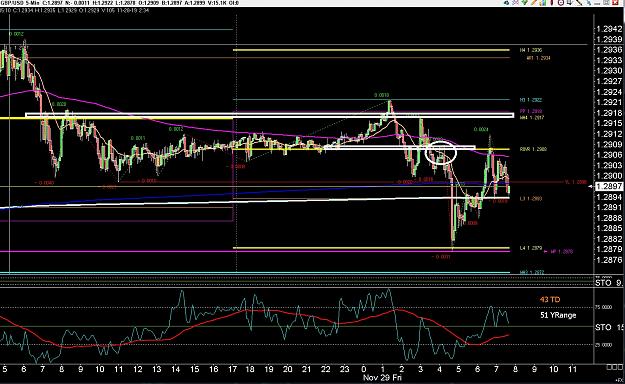Click the 1.2903 price axis label

[609, 165]
